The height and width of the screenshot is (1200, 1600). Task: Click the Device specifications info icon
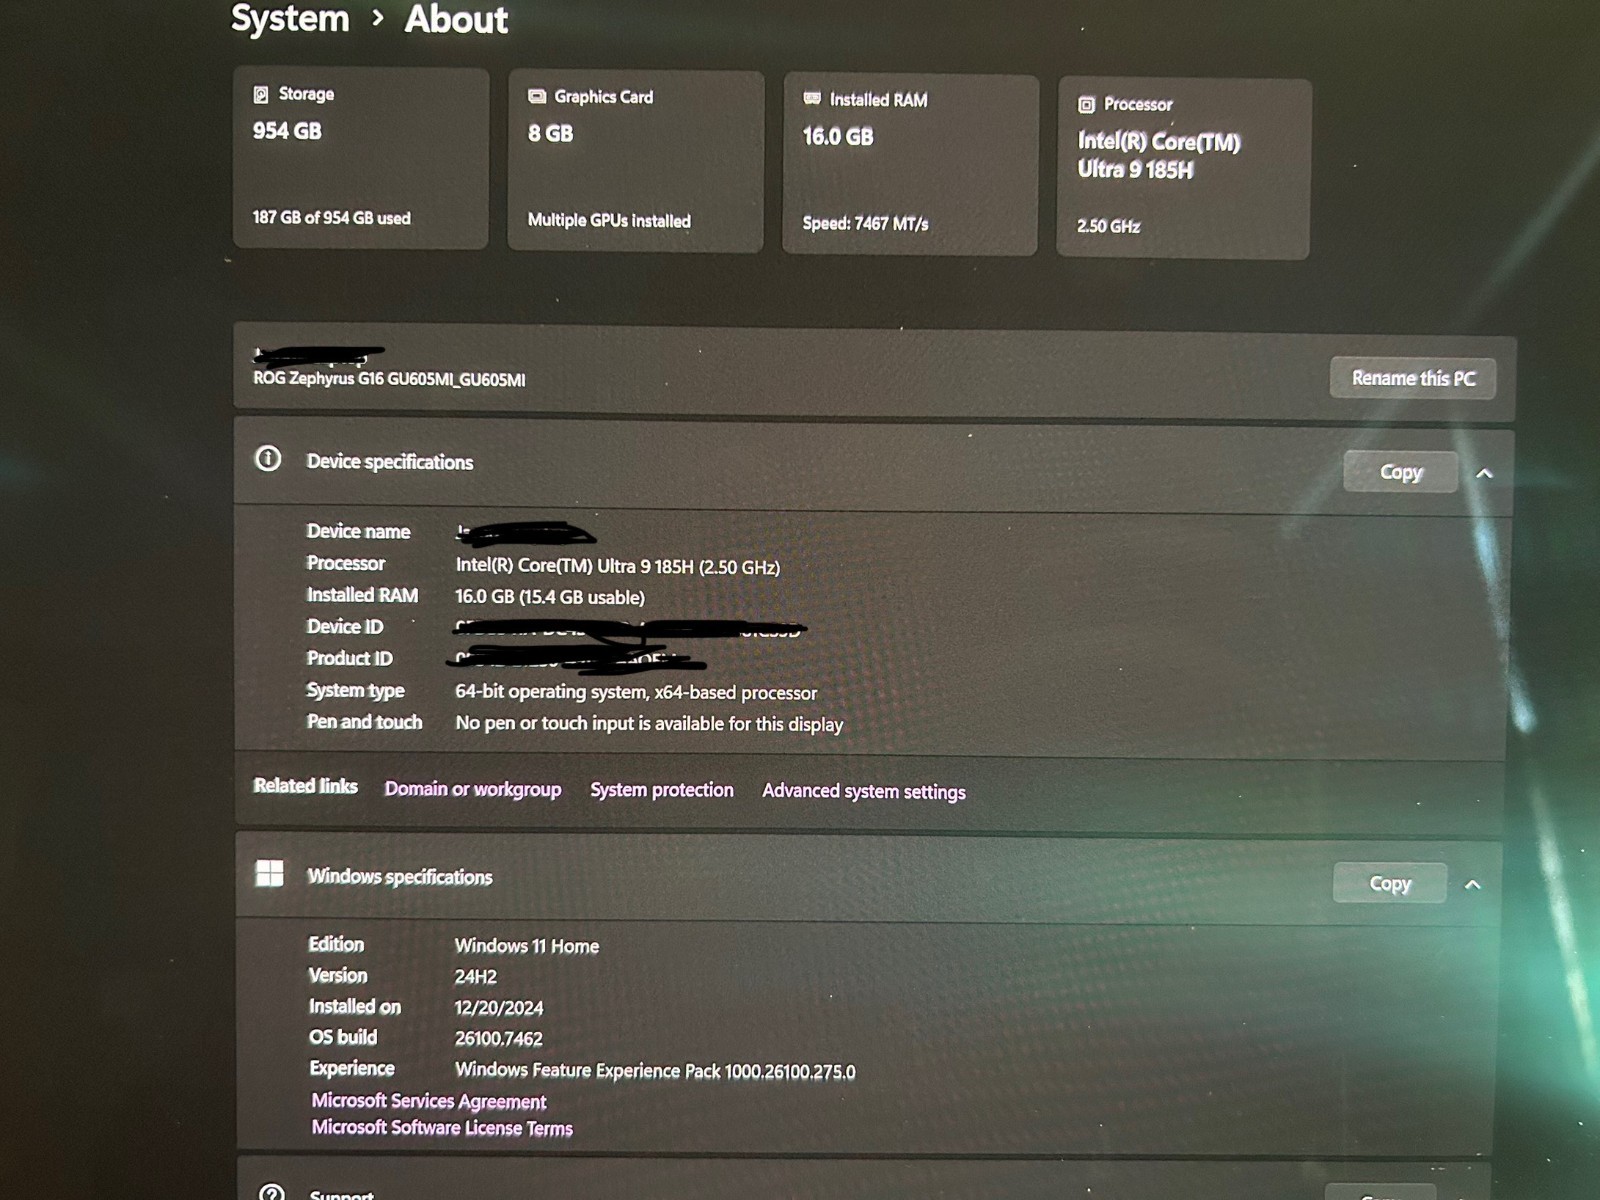(268, 459)
